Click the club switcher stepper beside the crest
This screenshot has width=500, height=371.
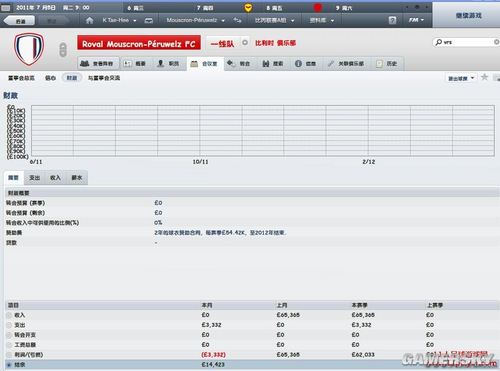[x=63, y=50]
